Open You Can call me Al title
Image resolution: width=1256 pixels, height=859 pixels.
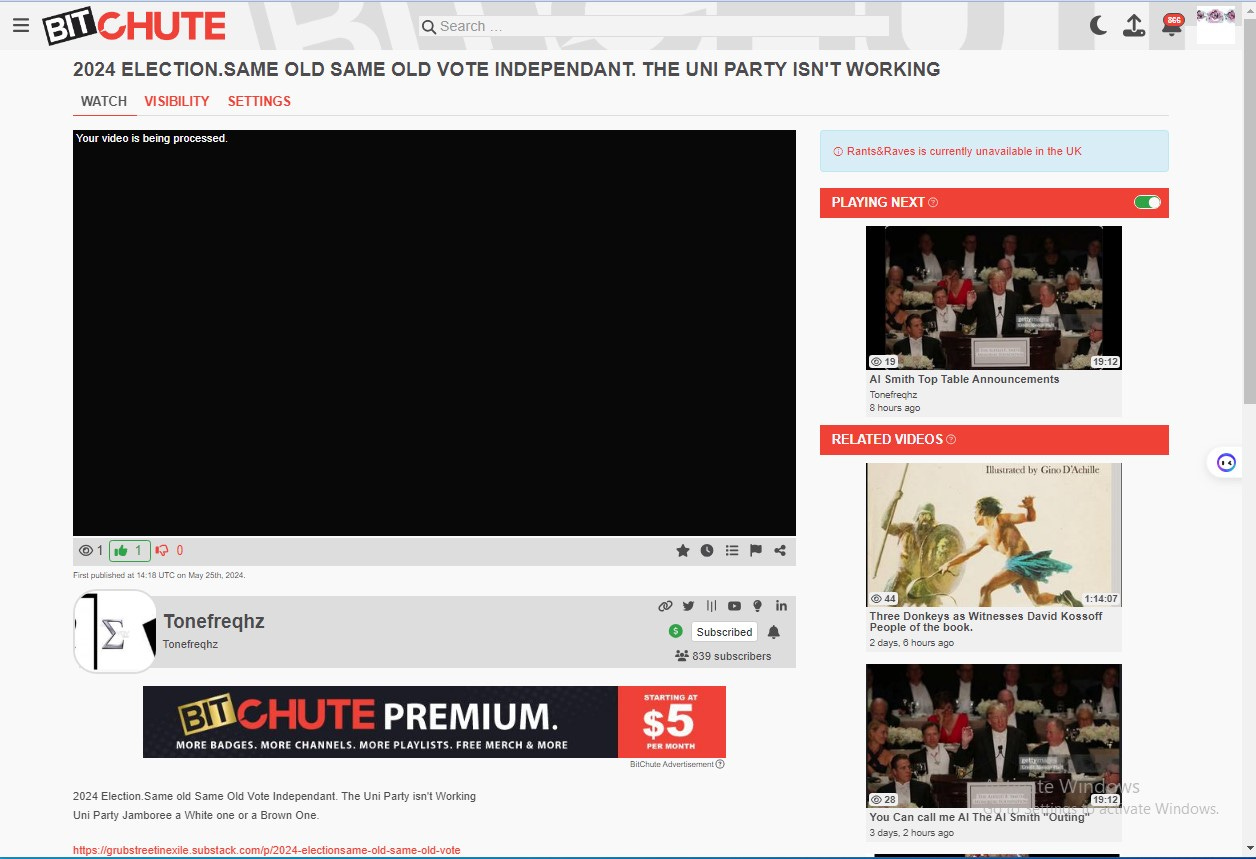pos(978,817)
